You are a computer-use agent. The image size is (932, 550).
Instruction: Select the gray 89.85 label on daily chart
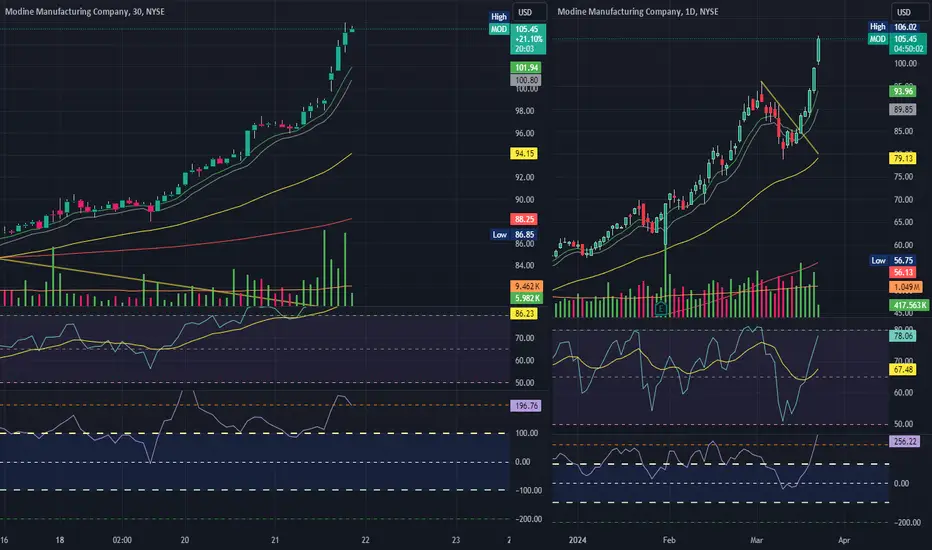pos(902,109)
